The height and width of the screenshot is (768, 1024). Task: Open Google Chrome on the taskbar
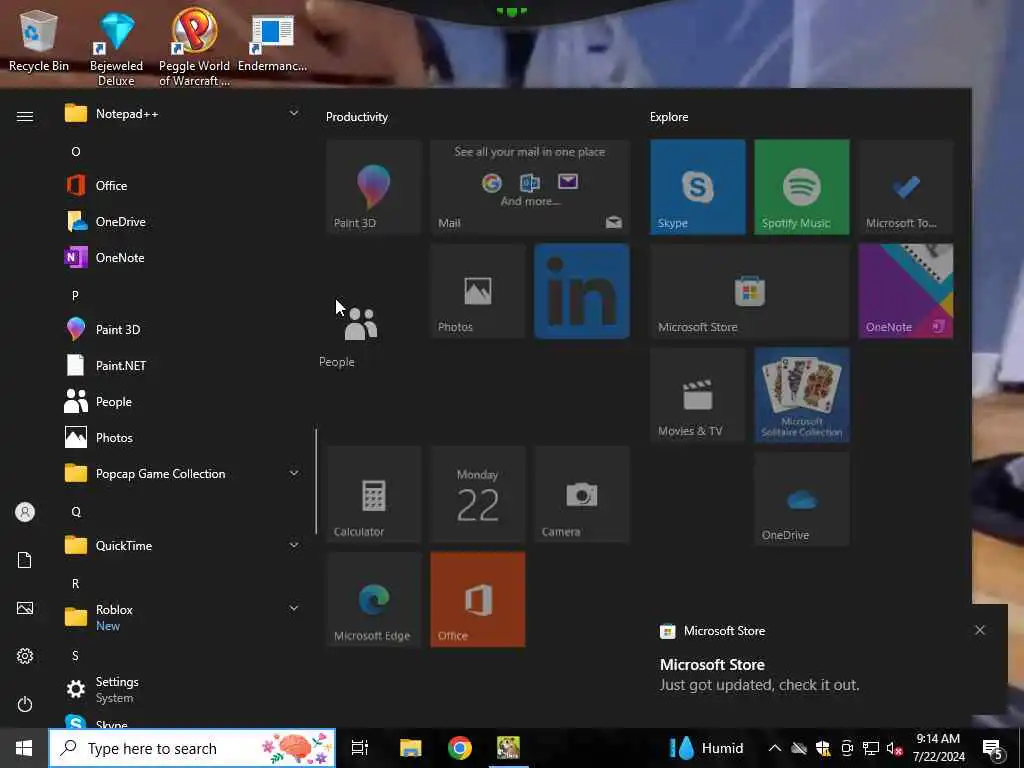tap(460, 748)
